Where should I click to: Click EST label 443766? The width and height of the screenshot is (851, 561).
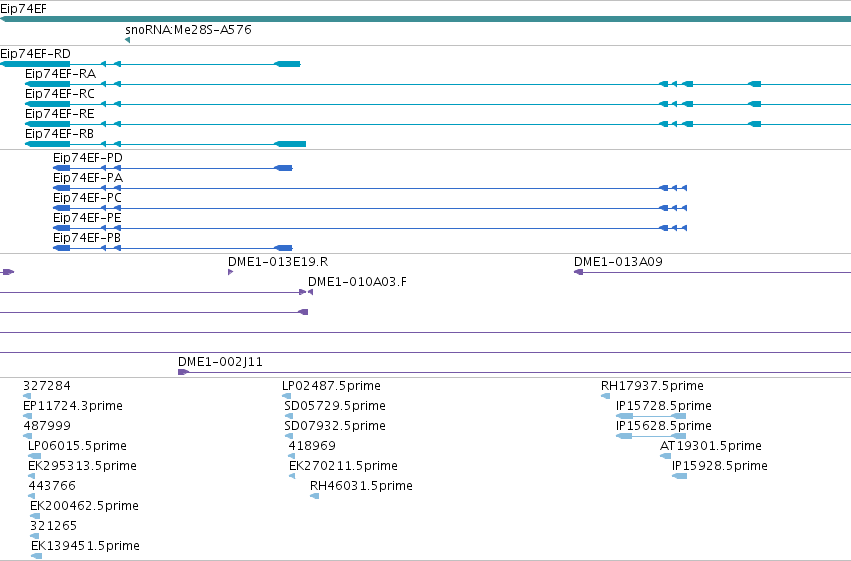click(52, 486)
